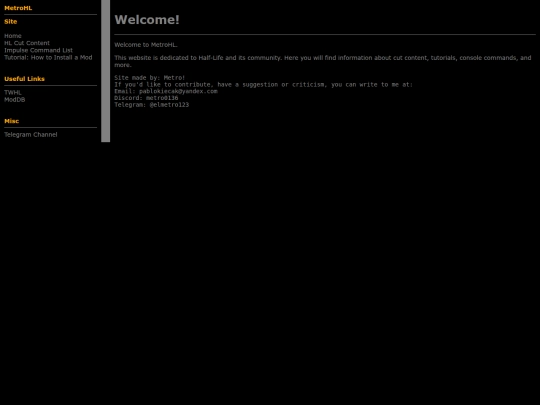Click the 'Welcome to MetroHL.' sentence
The image size is (540, 405).
point(146,45)
